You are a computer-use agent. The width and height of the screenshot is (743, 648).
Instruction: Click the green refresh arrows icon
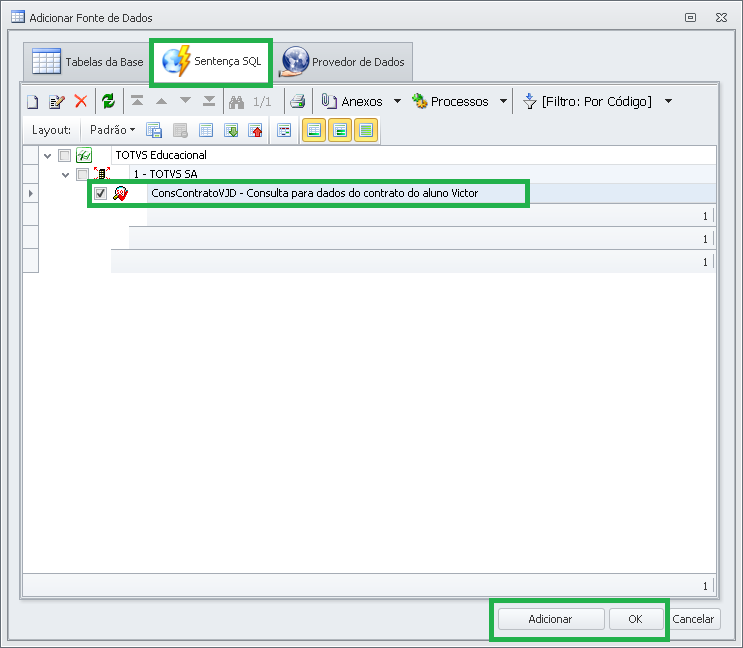tap(109, 101)
